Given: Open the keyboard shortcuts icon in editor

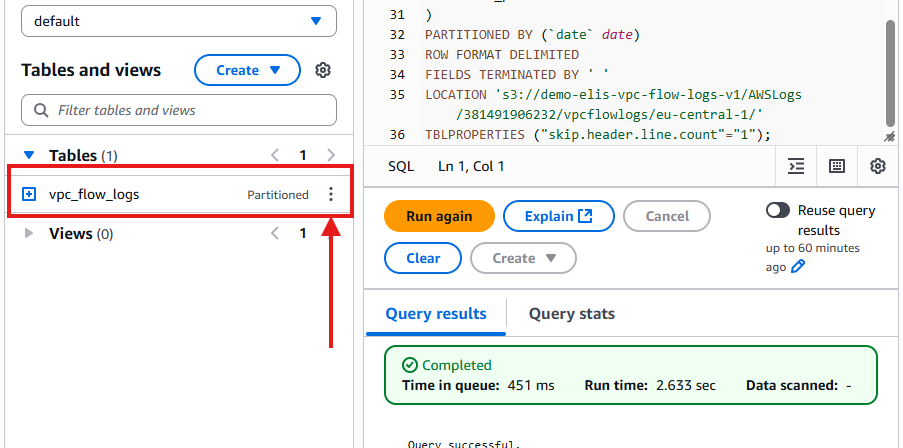Looking at the screenshot, I should [x=837, y=166].
